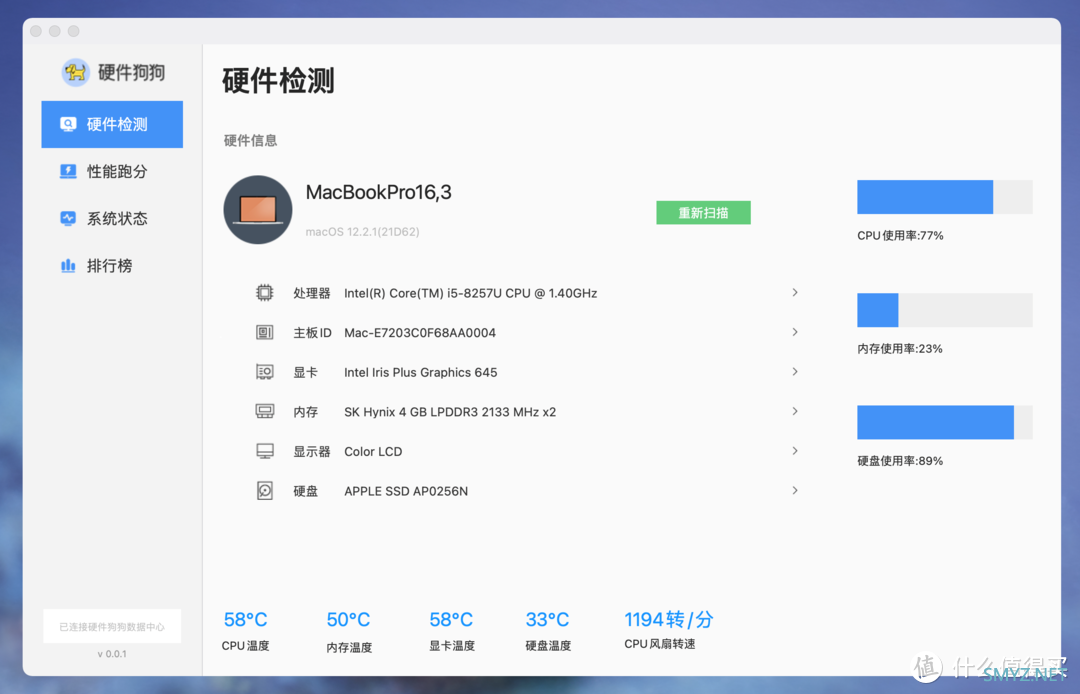The width and height of the screenshot is (1080, 694).
Task: Open the 排行榜 tab
Action: pyautogui.click(x=112, y=266)
